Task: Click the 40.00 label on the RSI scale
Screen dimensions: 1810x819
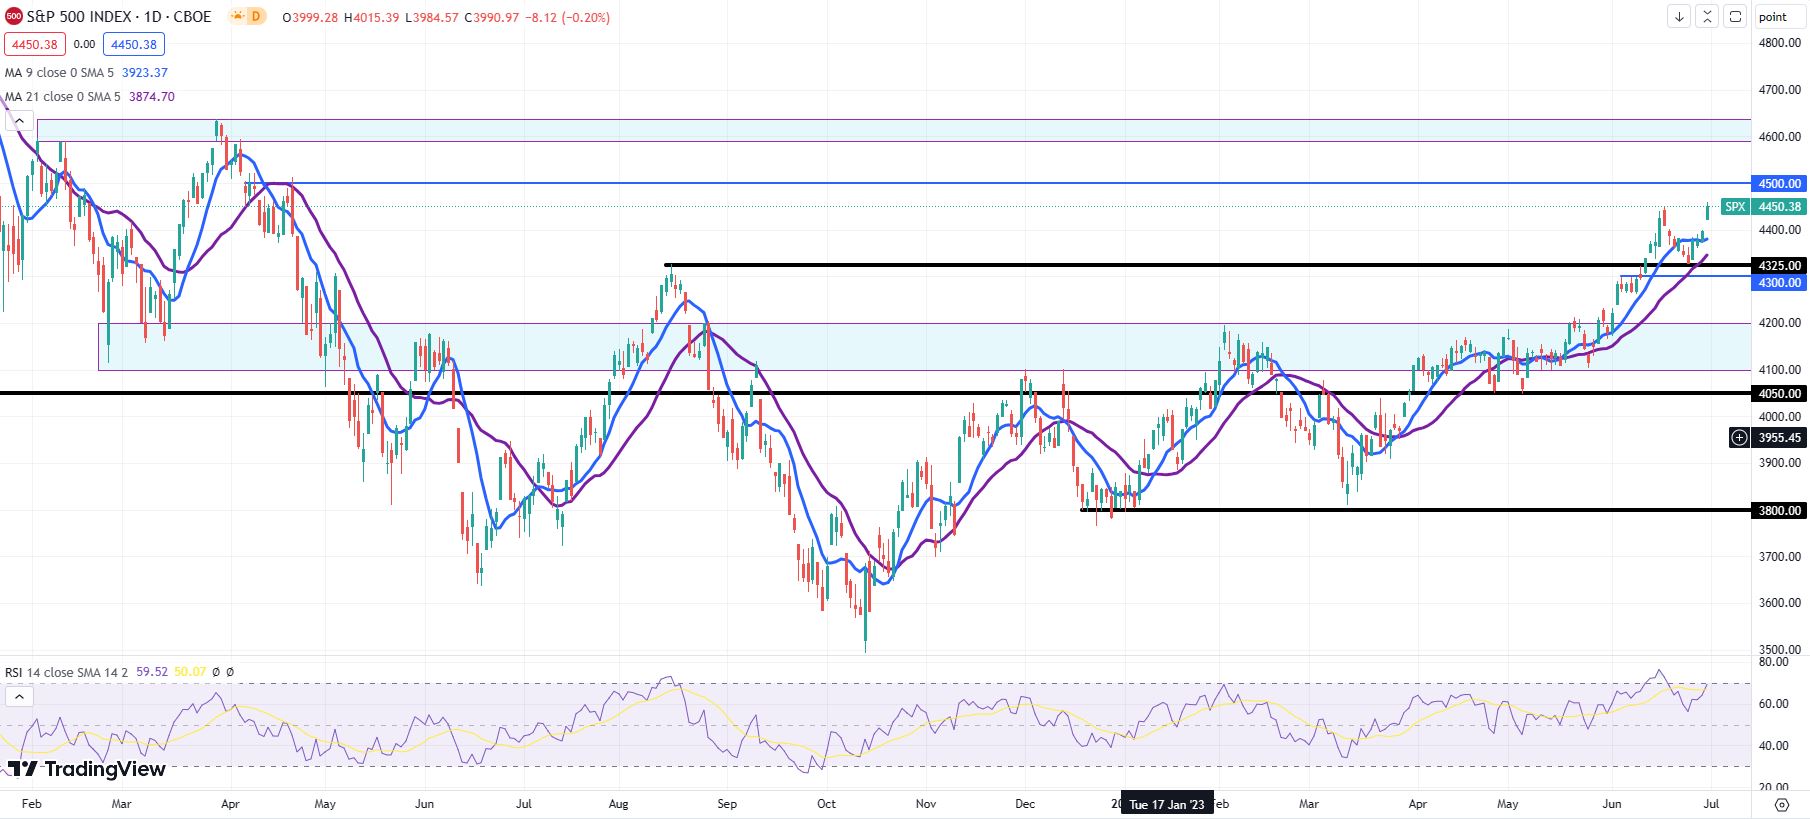Action: [1773, 746]
